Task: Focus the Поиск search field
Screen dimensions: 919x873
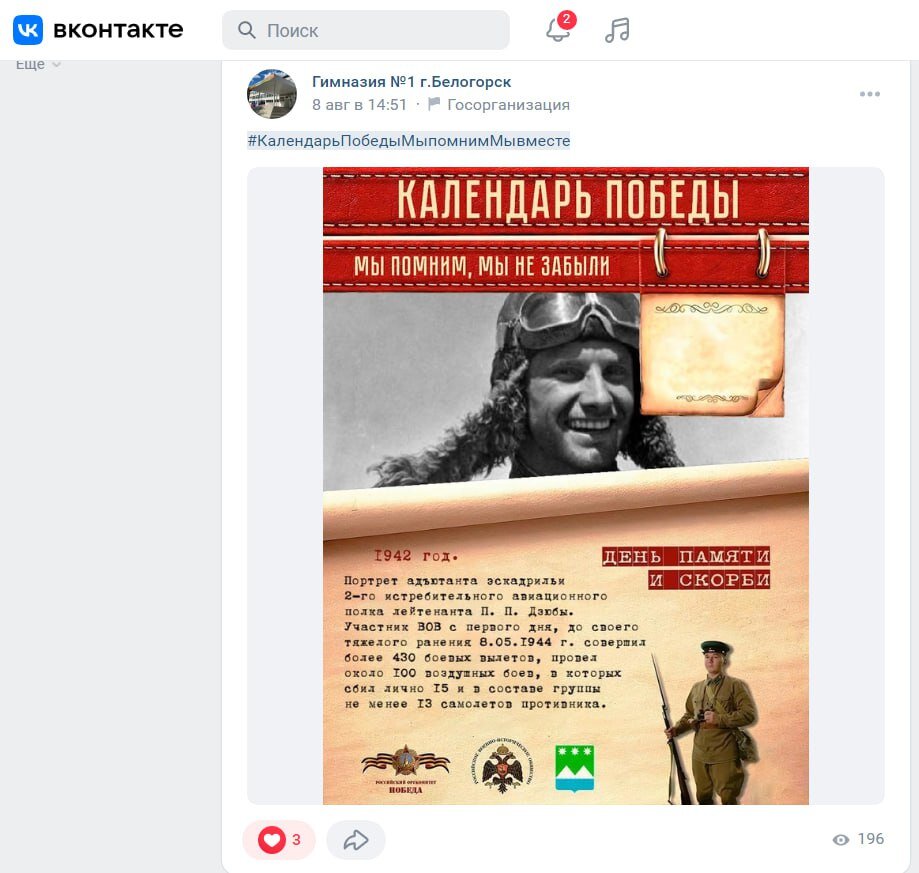Action: point(366,30)
